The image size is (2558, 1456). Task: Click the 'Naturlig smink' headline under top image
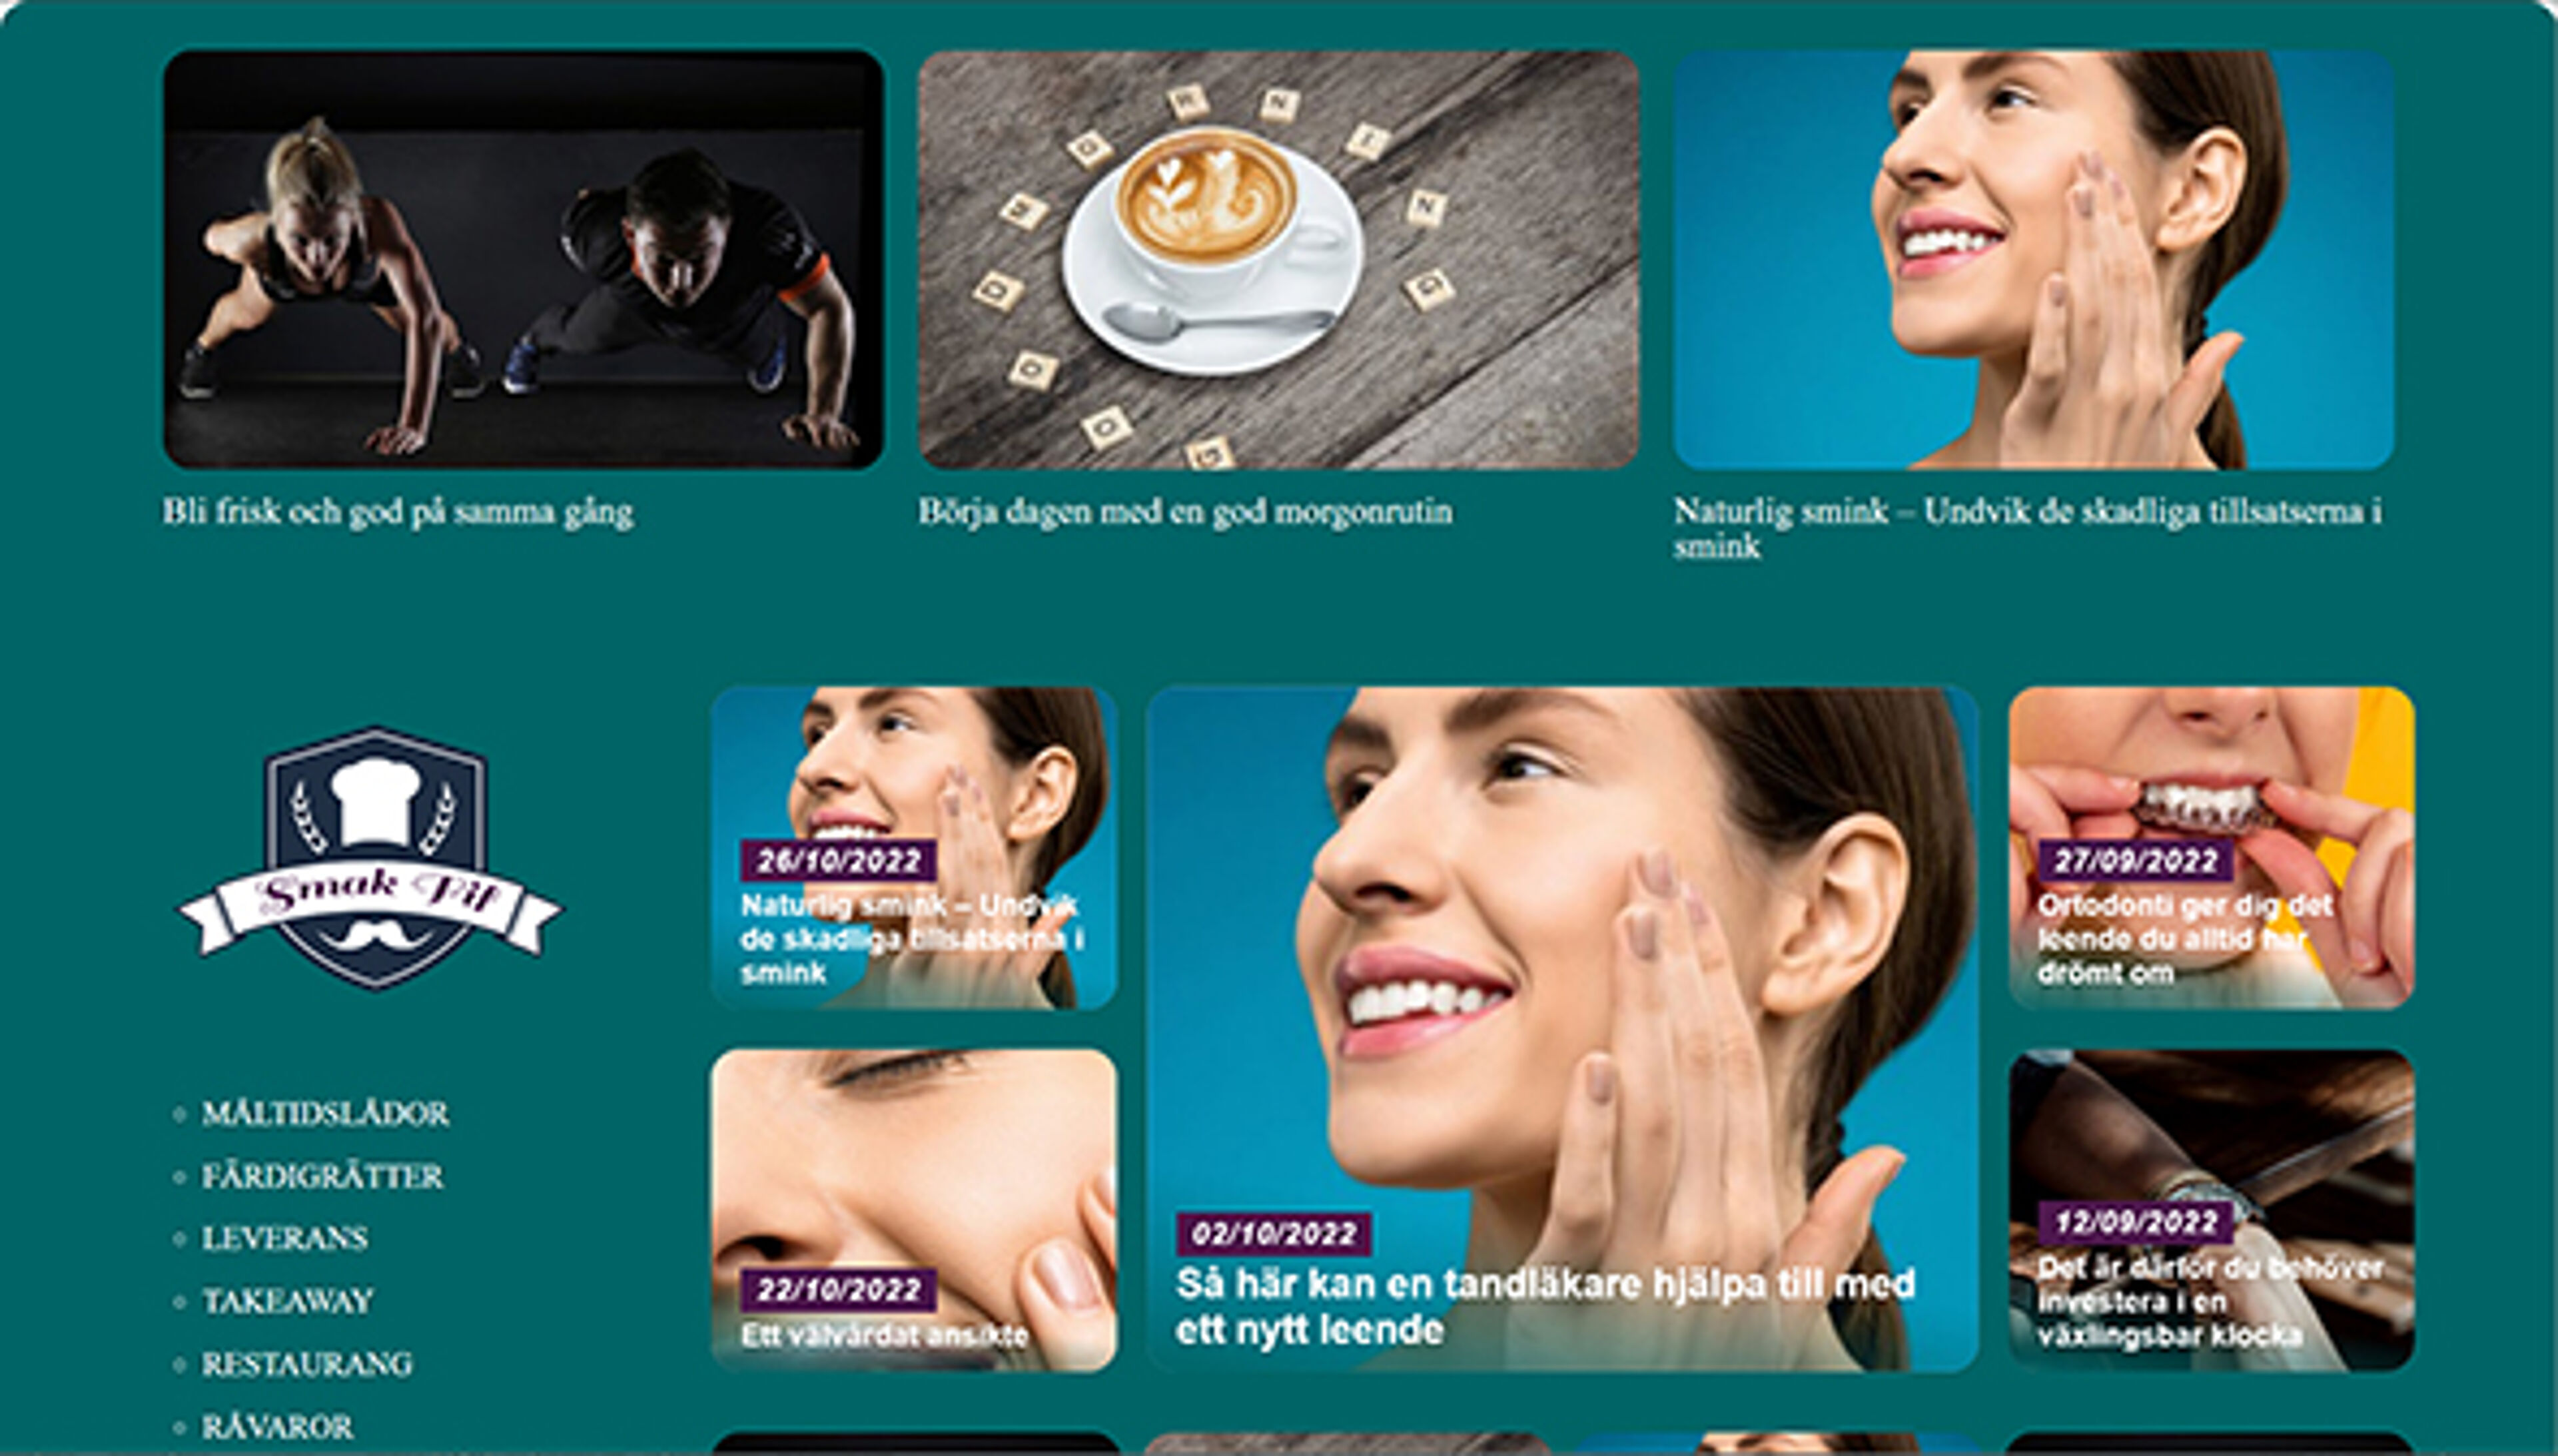2028,528
